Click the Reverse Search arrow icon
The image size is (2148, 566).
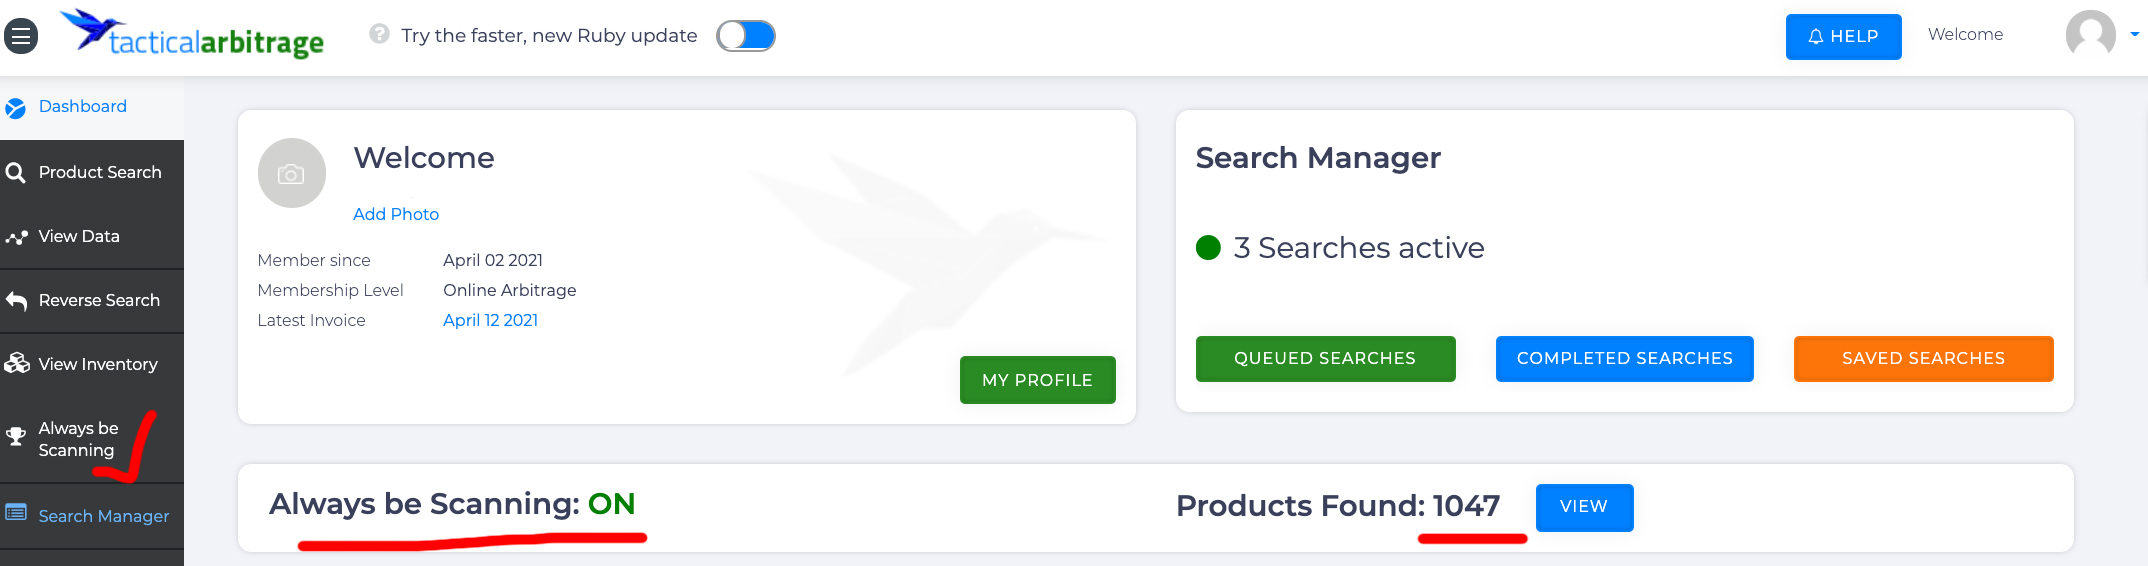[16, 301]
